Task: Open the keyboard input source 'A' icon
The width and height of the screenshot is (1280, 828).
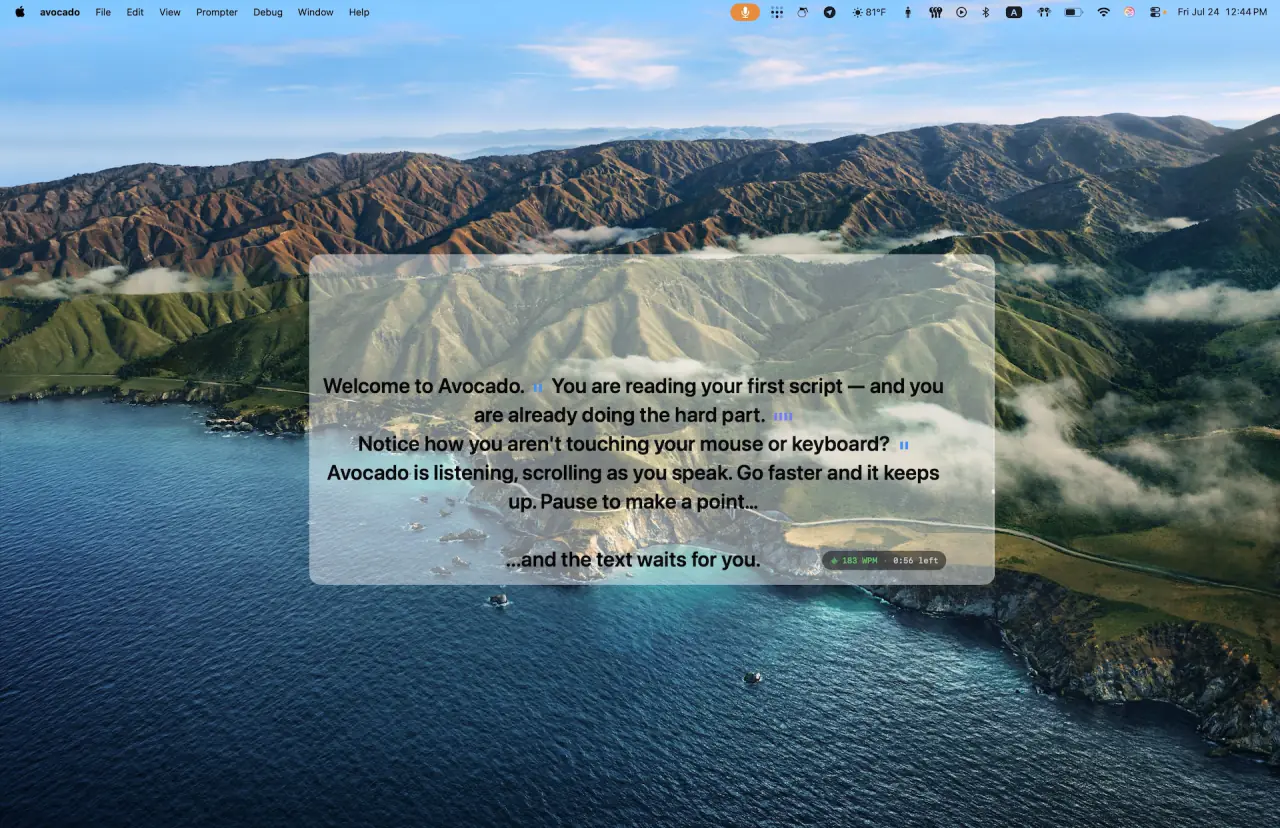Action: 1014,12
